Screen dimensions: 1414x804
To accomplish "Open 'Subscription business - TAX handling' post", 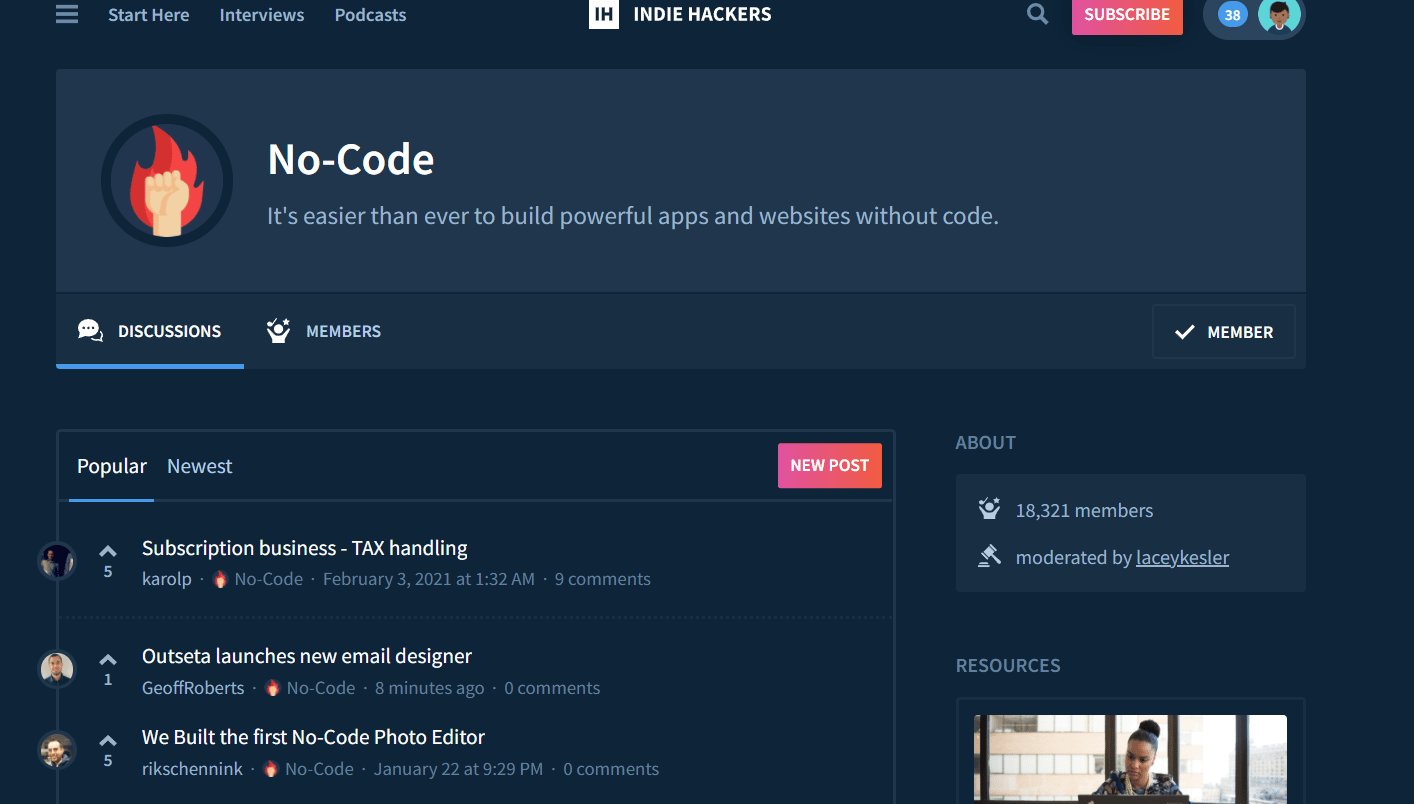I will click(x=305, y=548).
